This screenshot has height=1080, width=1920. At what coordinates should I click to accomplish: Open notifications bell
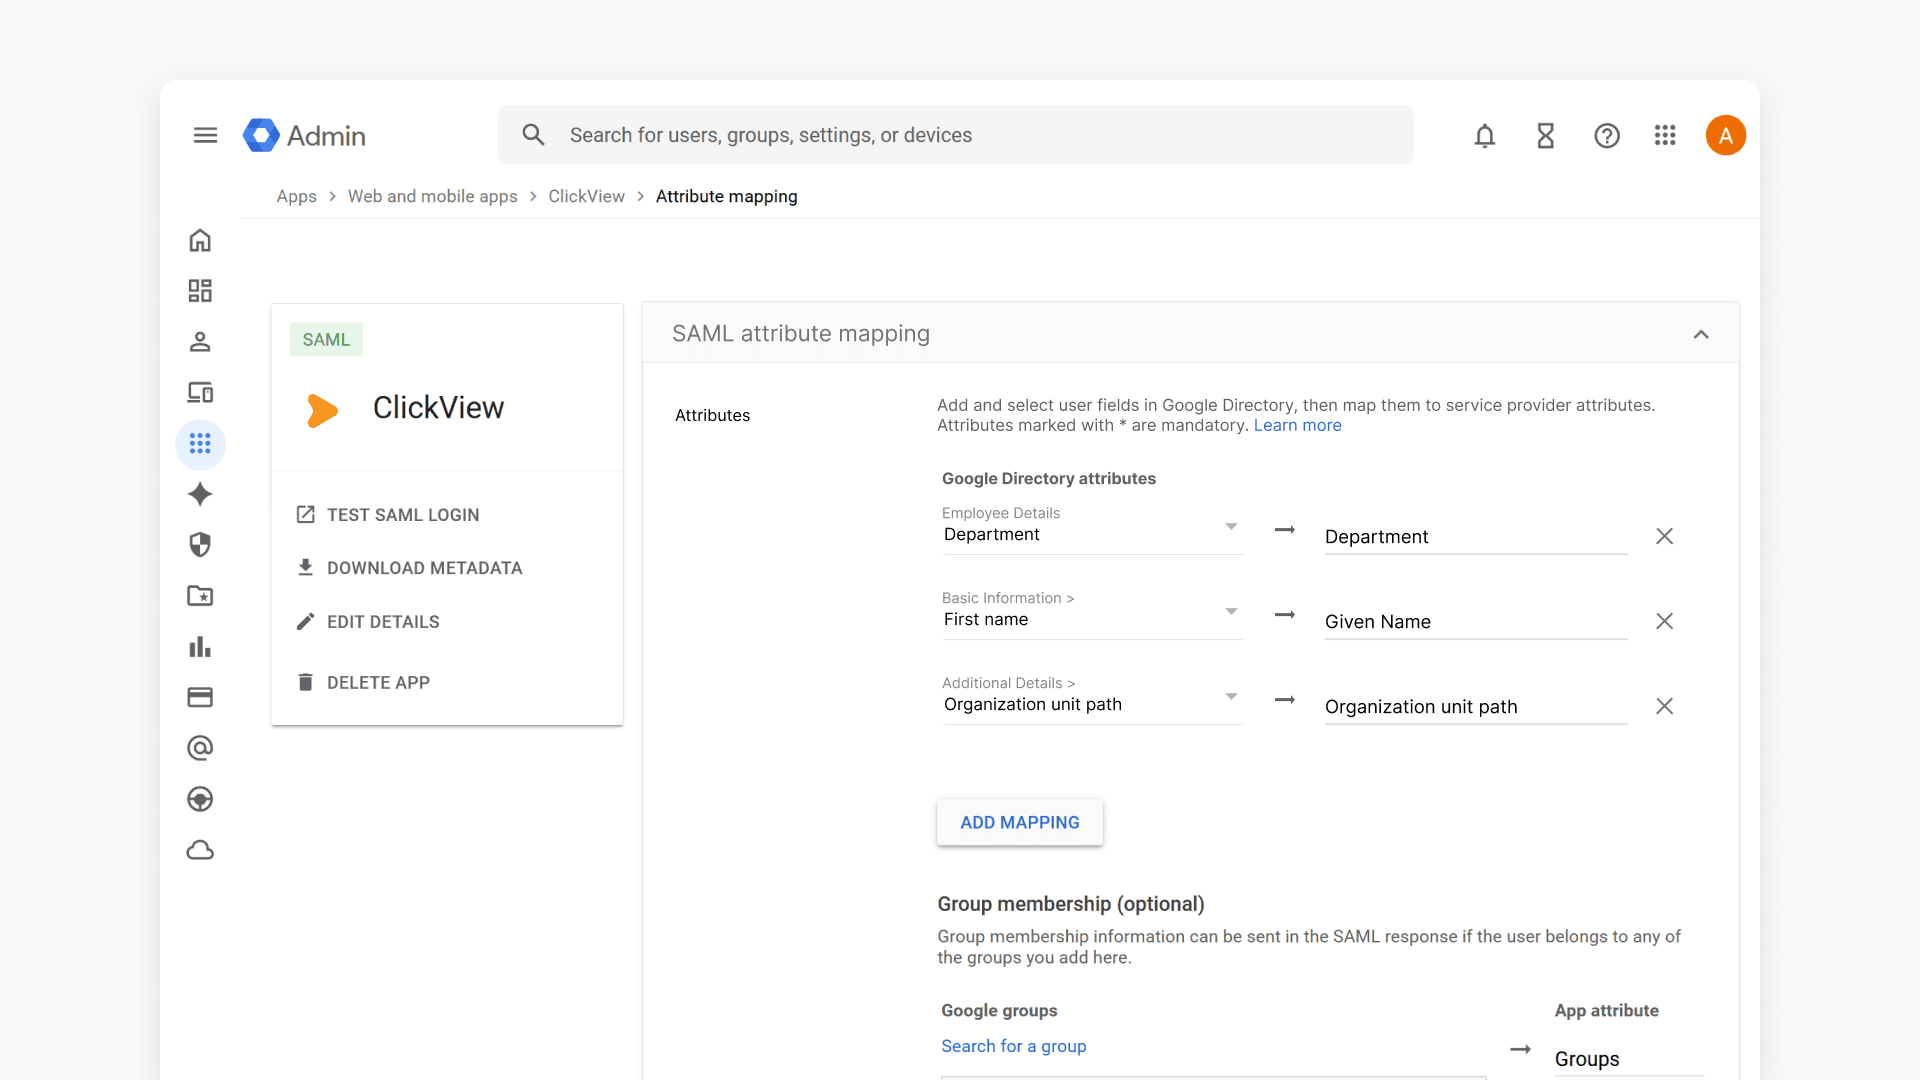pos(1485,135)
